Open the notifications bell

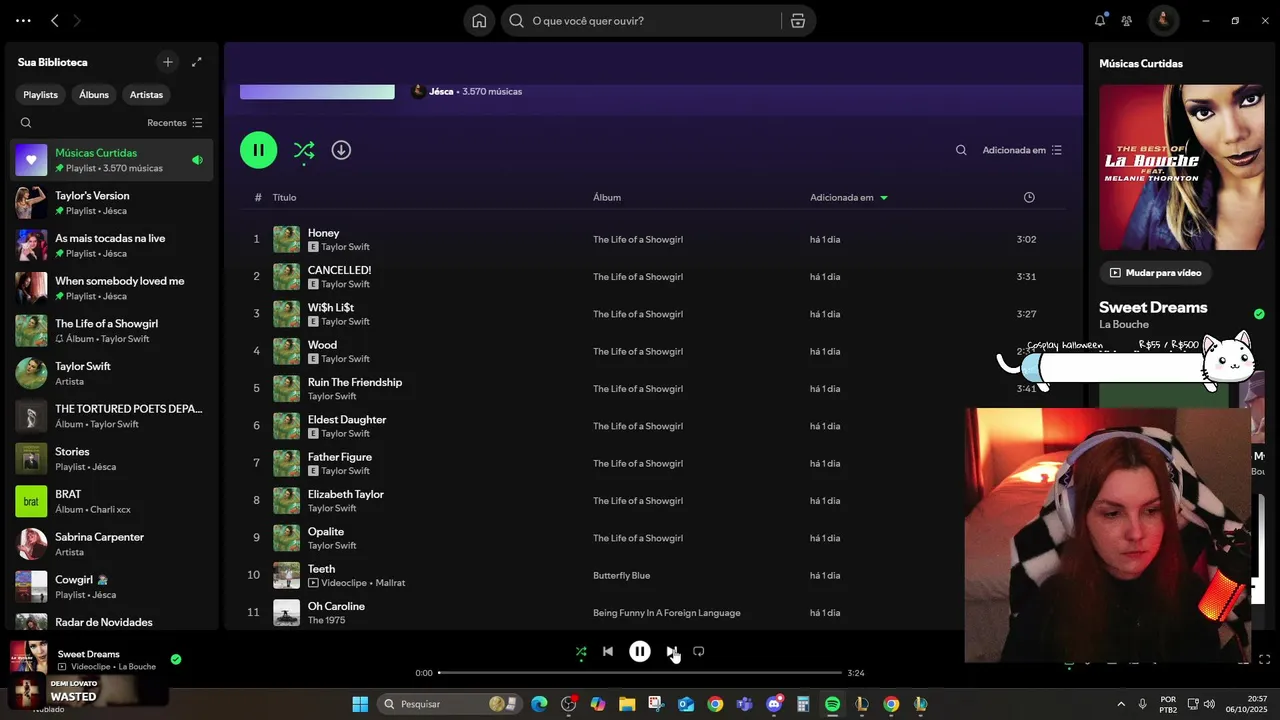(1100, 20)
